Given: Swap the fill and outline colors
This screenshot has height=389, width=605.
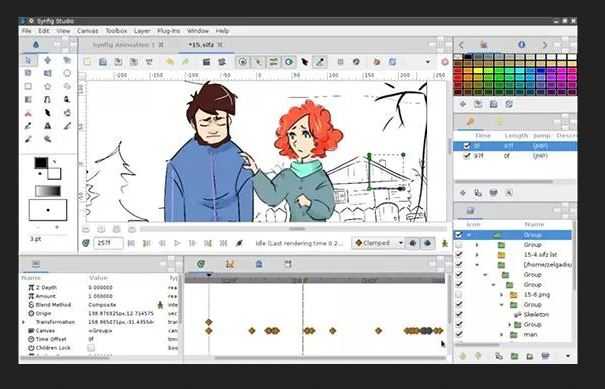Looking at the screenshot, I should (x=55, y=161).
